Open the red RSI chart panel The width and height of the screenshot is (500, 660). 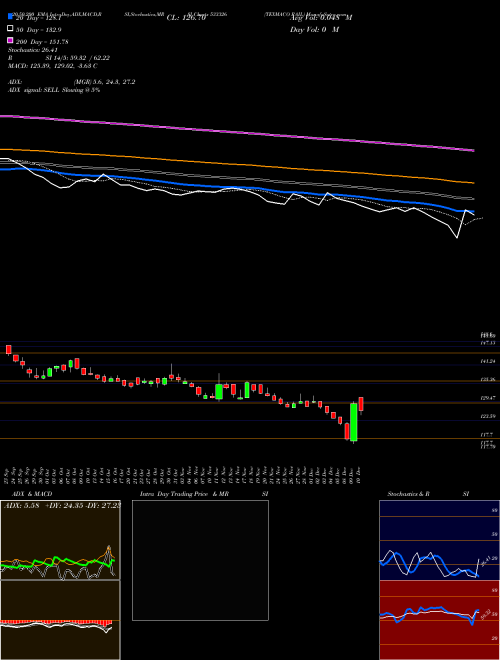[439, 620]
